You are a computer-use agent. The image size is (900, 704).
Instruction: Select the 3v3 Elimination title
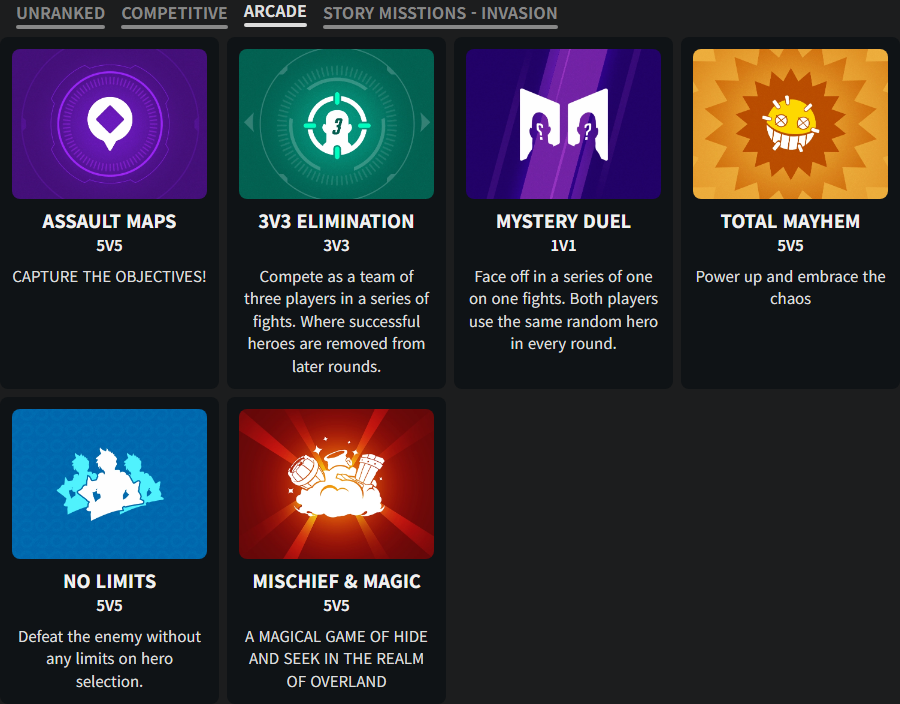(x=336, y=221)
